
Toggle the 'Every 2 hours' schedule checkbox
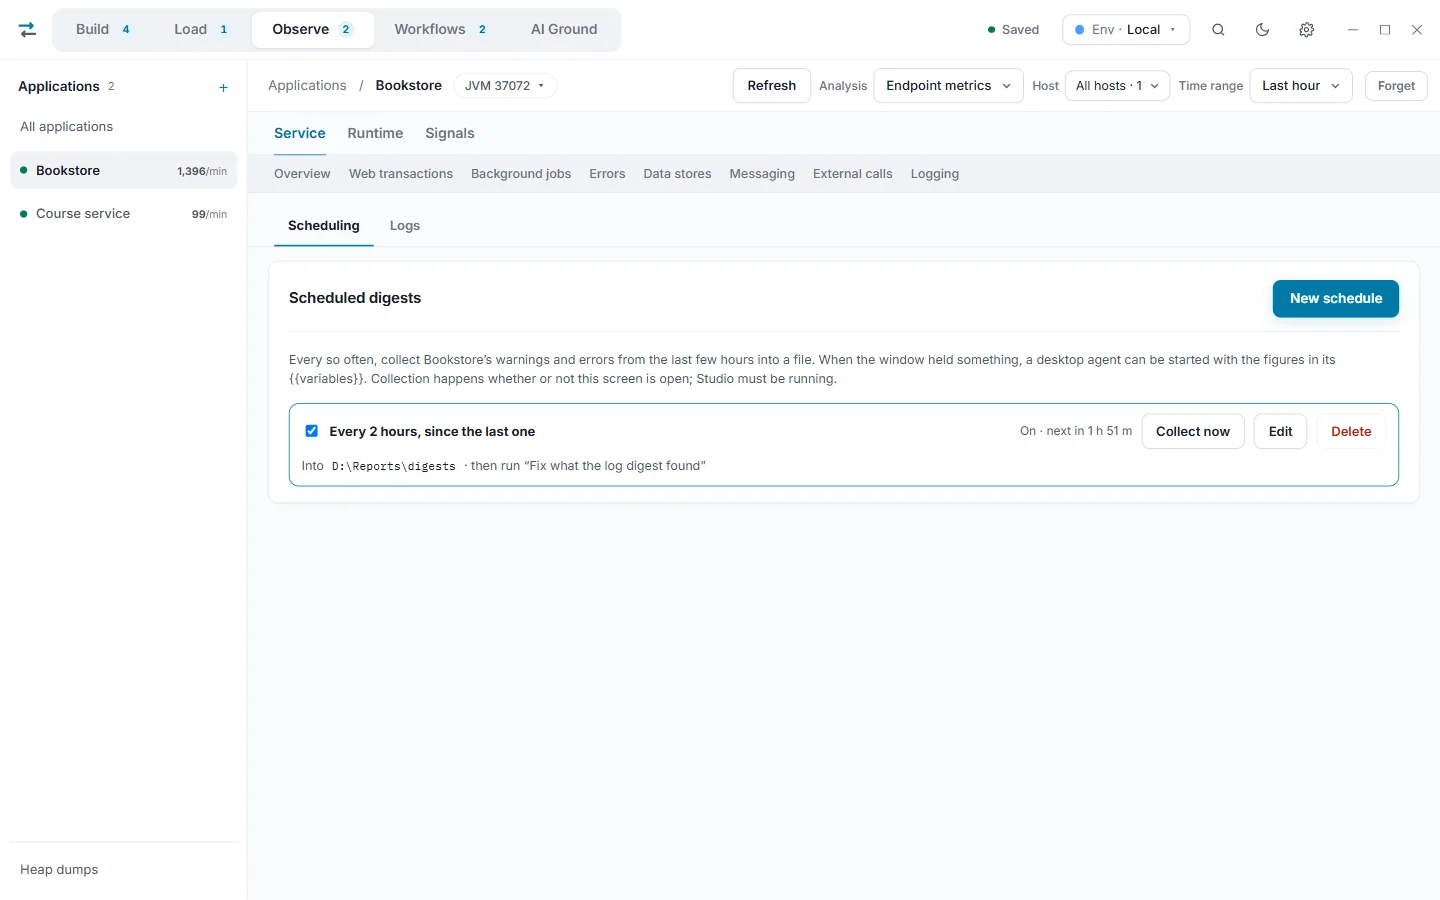pyautogui.click(x=312, y=431)
